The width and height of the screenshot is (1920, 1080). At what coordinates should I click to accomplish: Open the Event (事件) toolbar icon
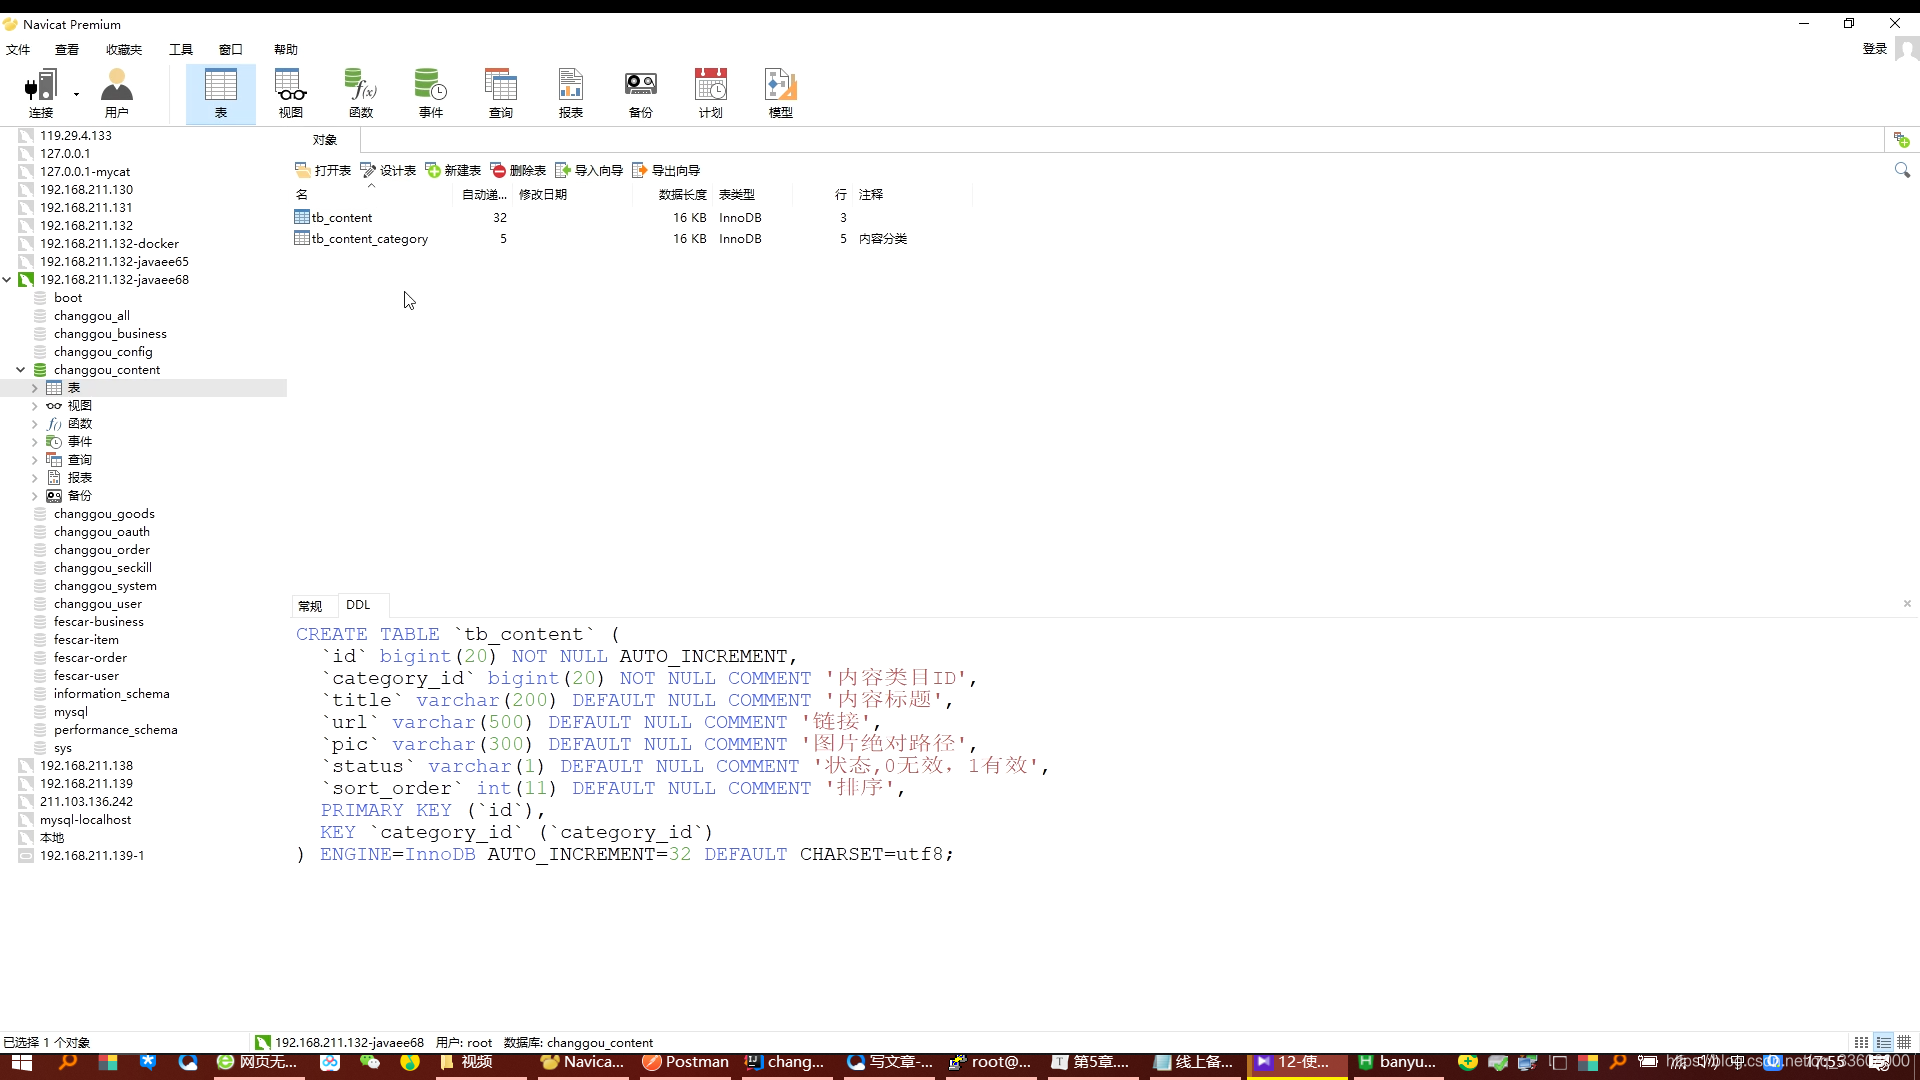[x=431, y=94]
